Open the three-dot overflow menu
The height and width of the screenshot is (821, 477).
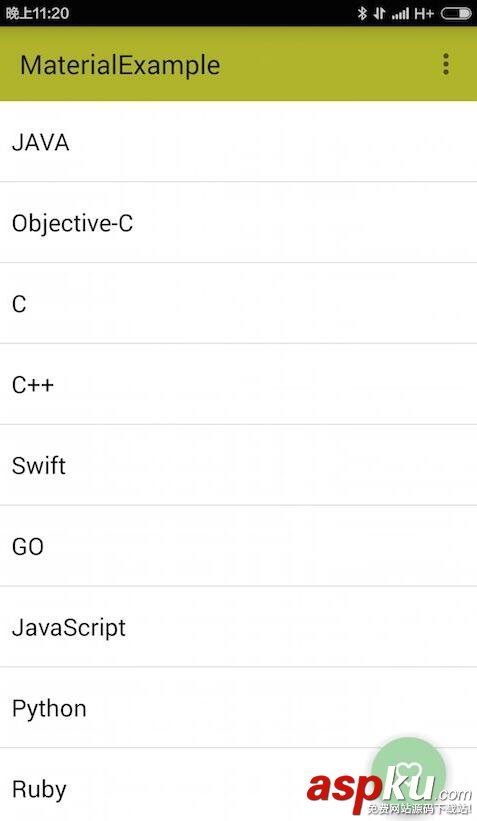[446, 64]
